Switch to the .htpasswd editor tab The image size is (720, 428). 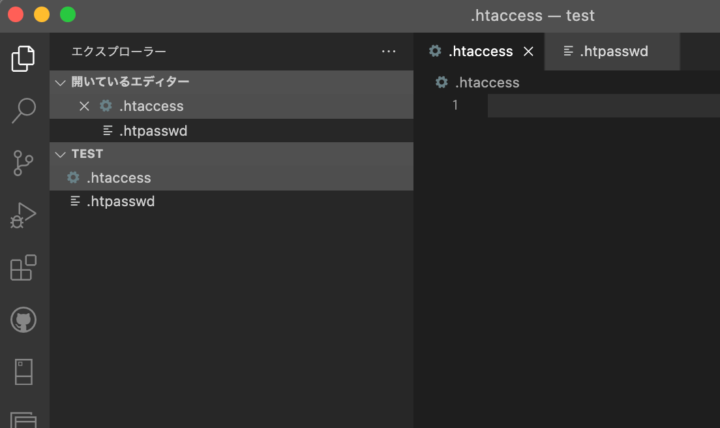click(612, 51)
